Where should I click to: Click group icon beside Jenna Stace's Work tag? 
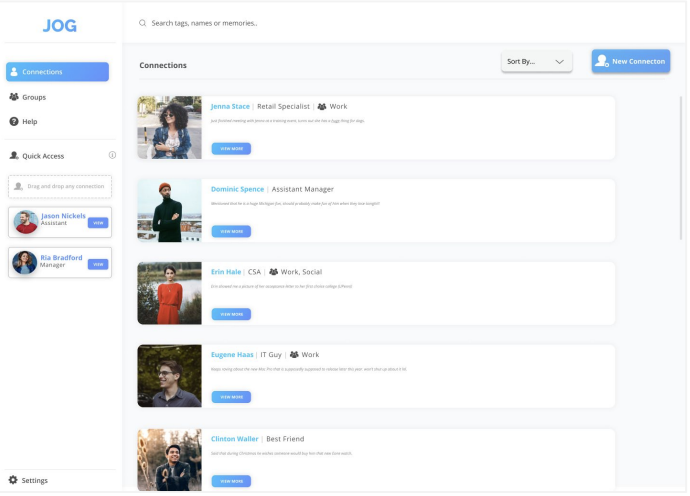(322, 106)
